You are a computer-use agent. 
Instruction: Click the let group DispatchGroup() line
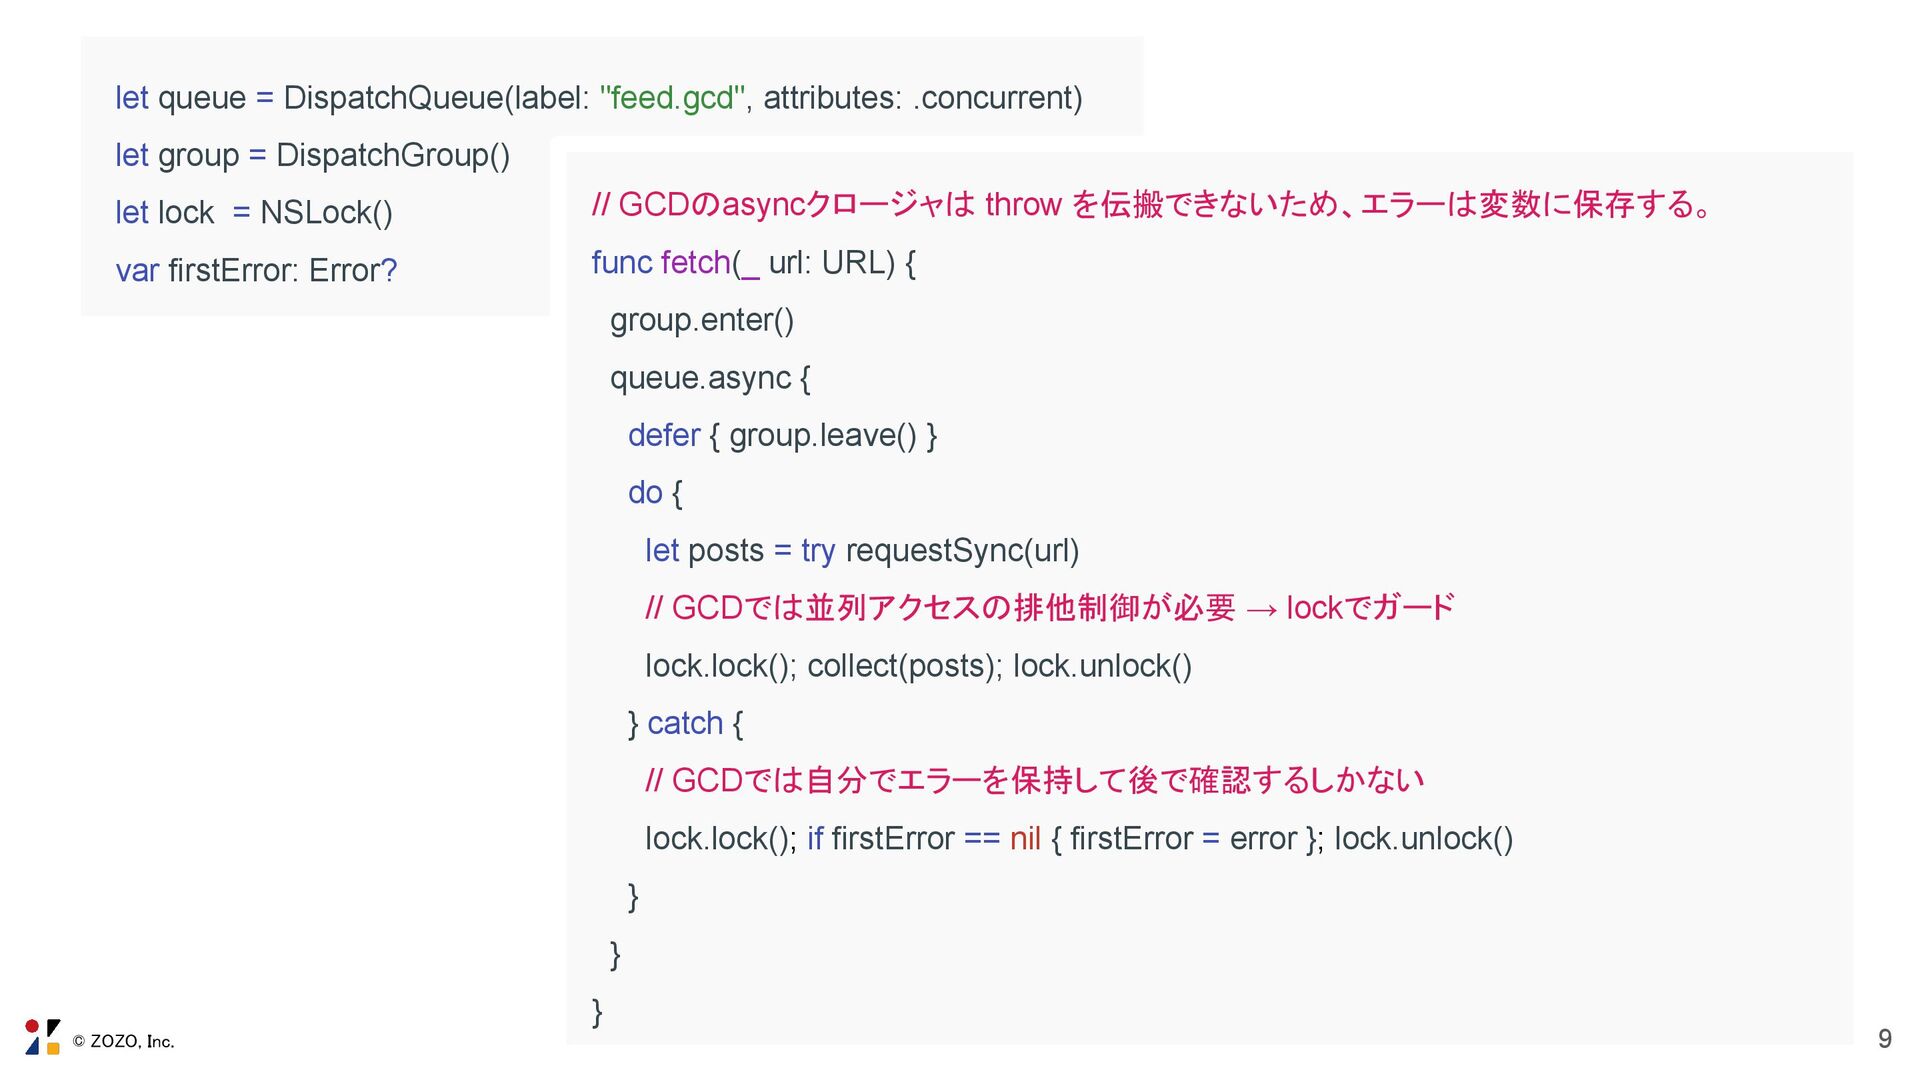312,156
